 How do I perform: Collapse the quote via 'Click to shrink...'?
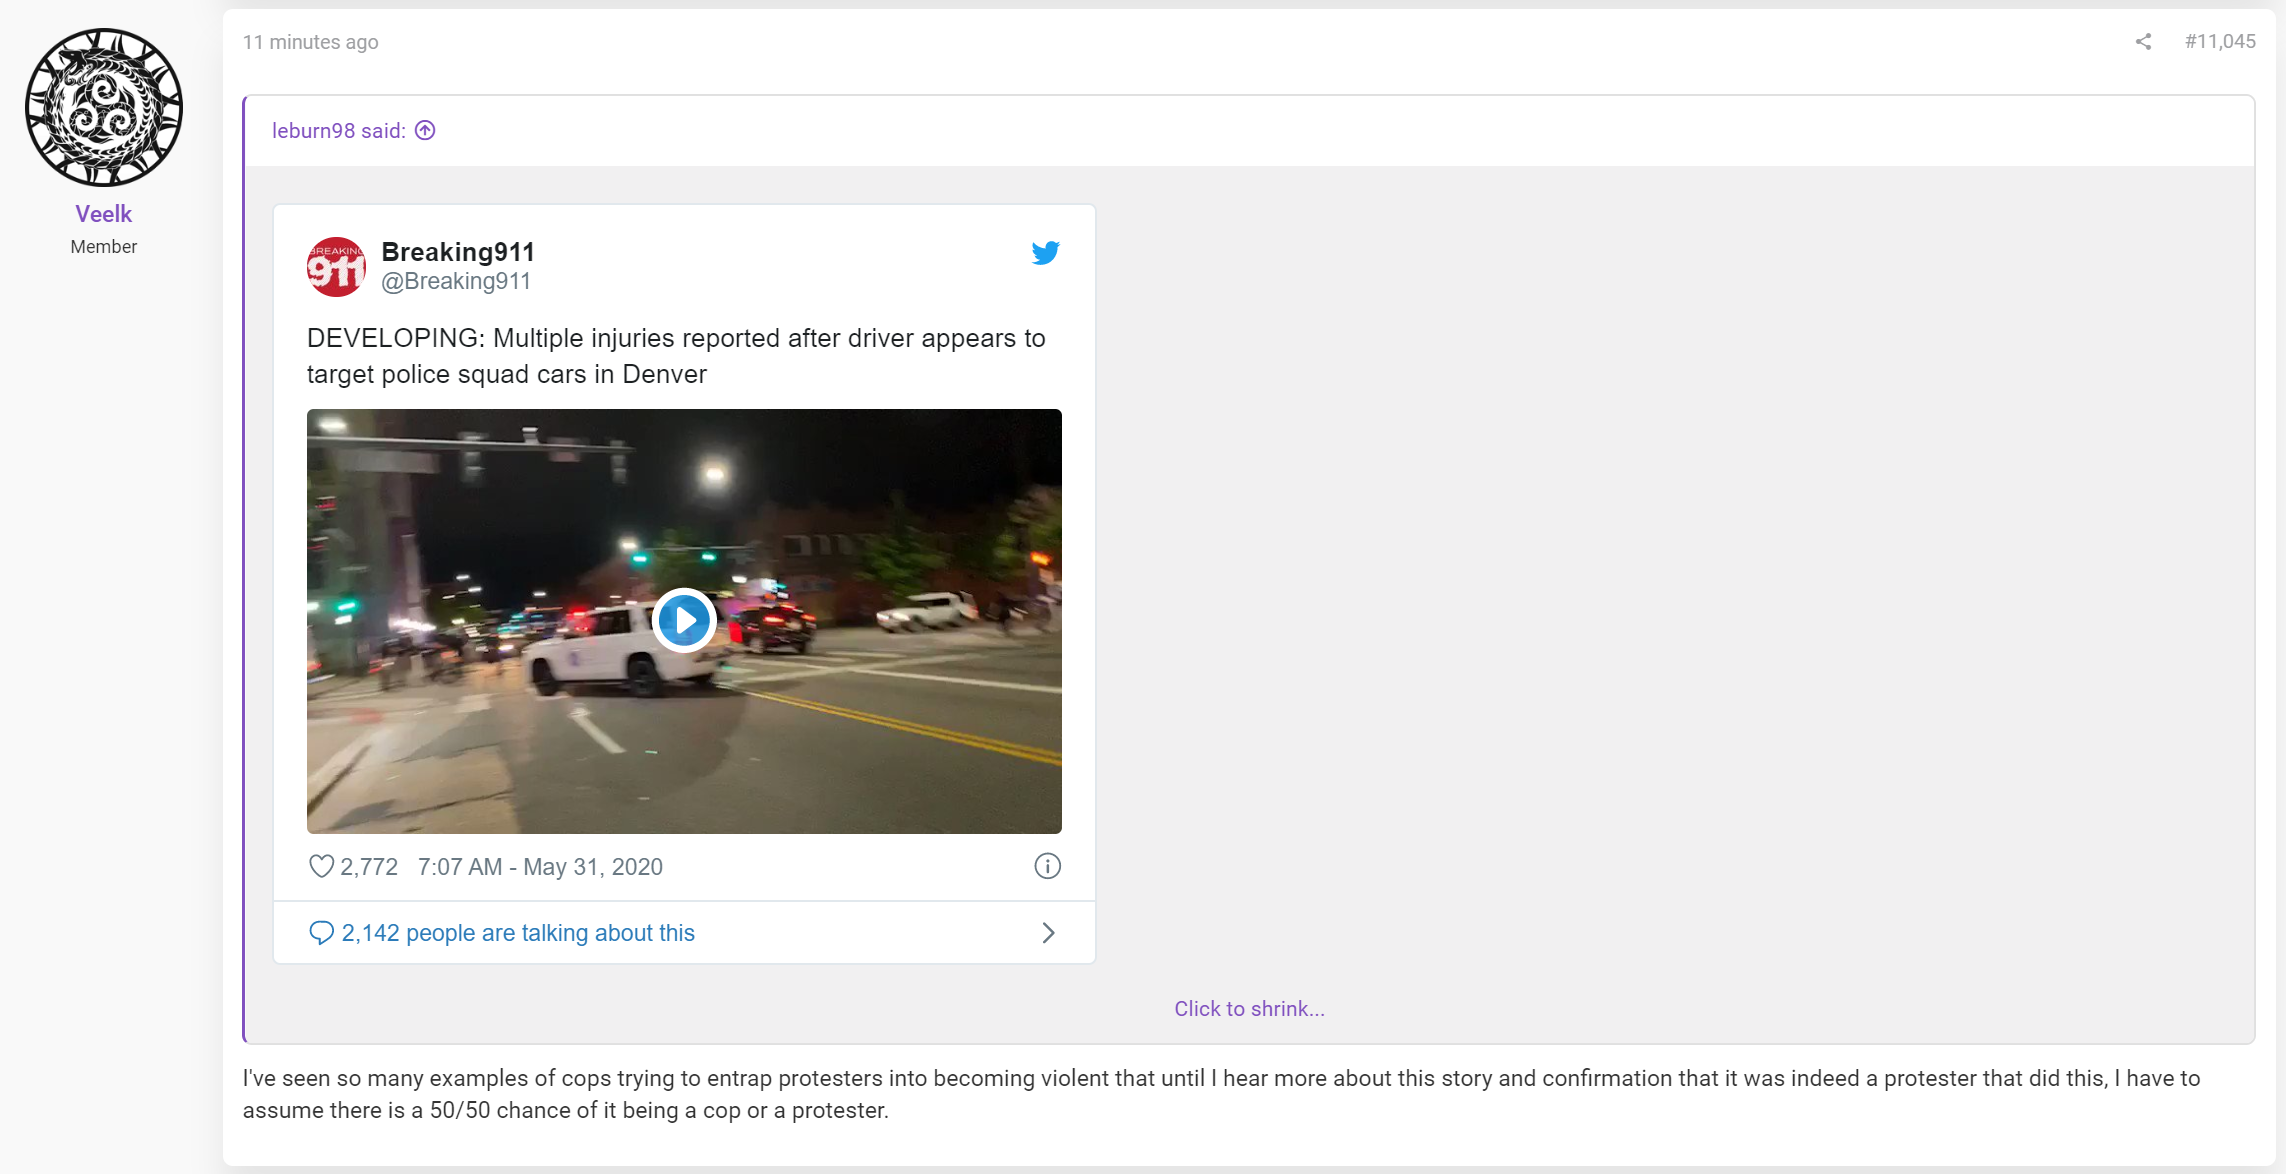point(1249,1009)
